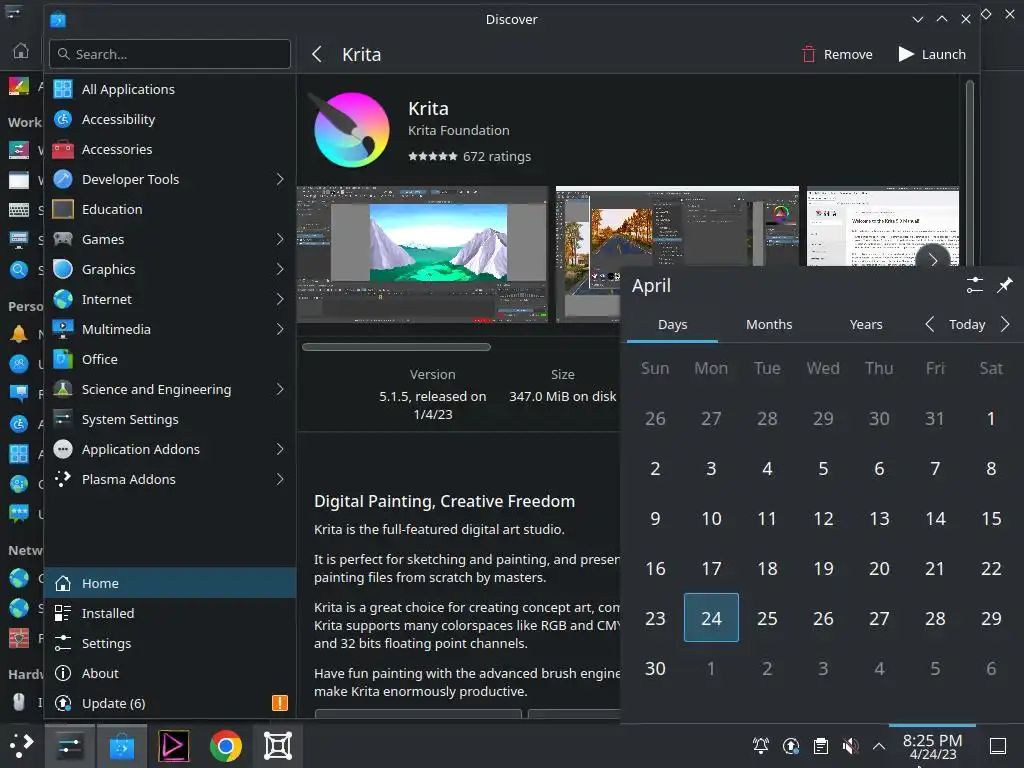Launch Krita

[932, 54]
